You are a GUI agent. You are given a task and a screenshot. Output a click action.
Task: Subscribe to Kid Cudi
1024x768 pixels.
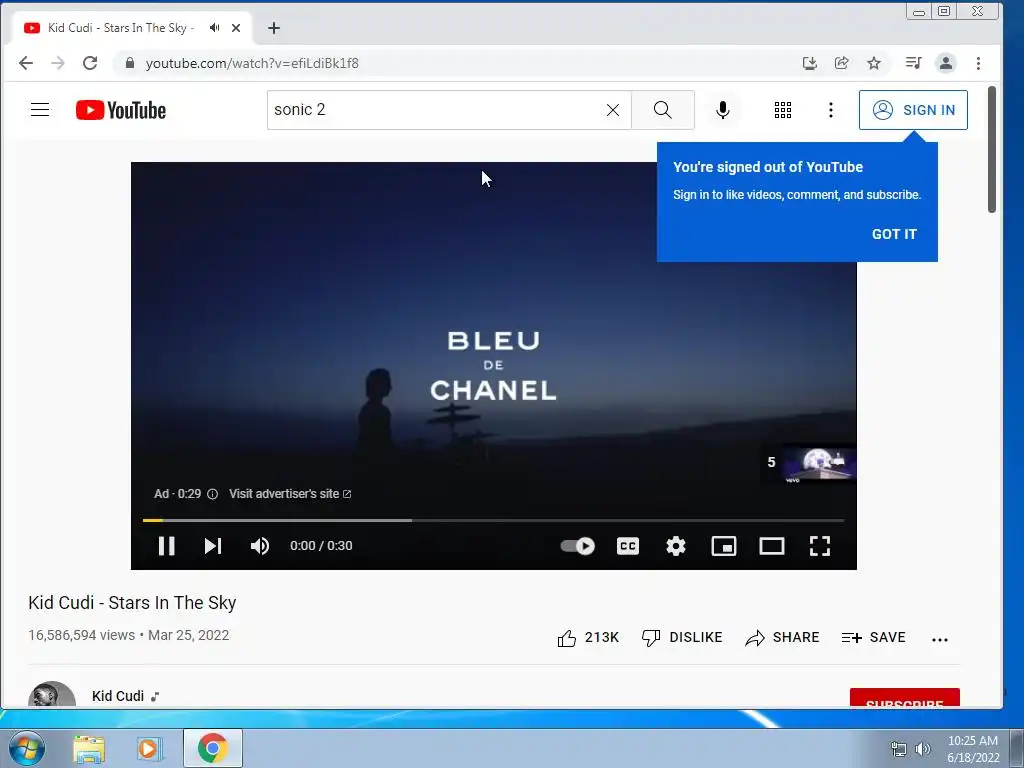[904, 697]
